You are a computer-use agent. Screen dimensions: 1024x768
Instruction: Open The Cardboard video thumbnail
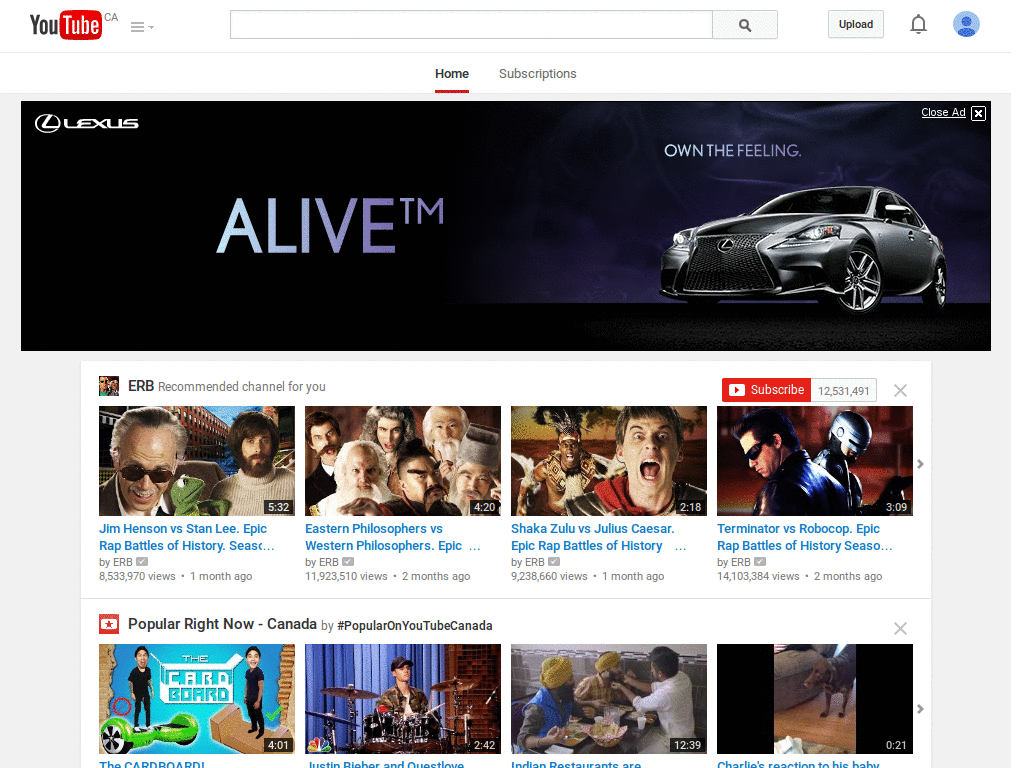pos(197,699)
